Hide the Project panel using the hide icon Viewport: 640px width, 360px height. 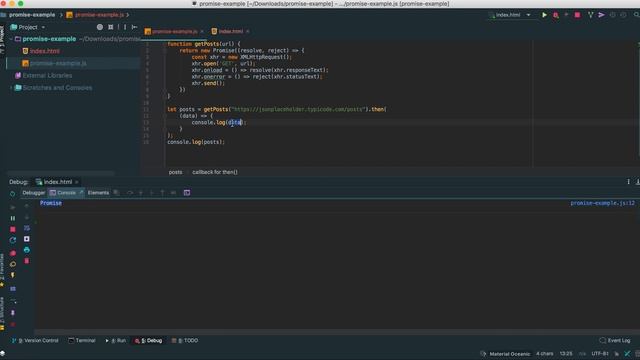134,27
